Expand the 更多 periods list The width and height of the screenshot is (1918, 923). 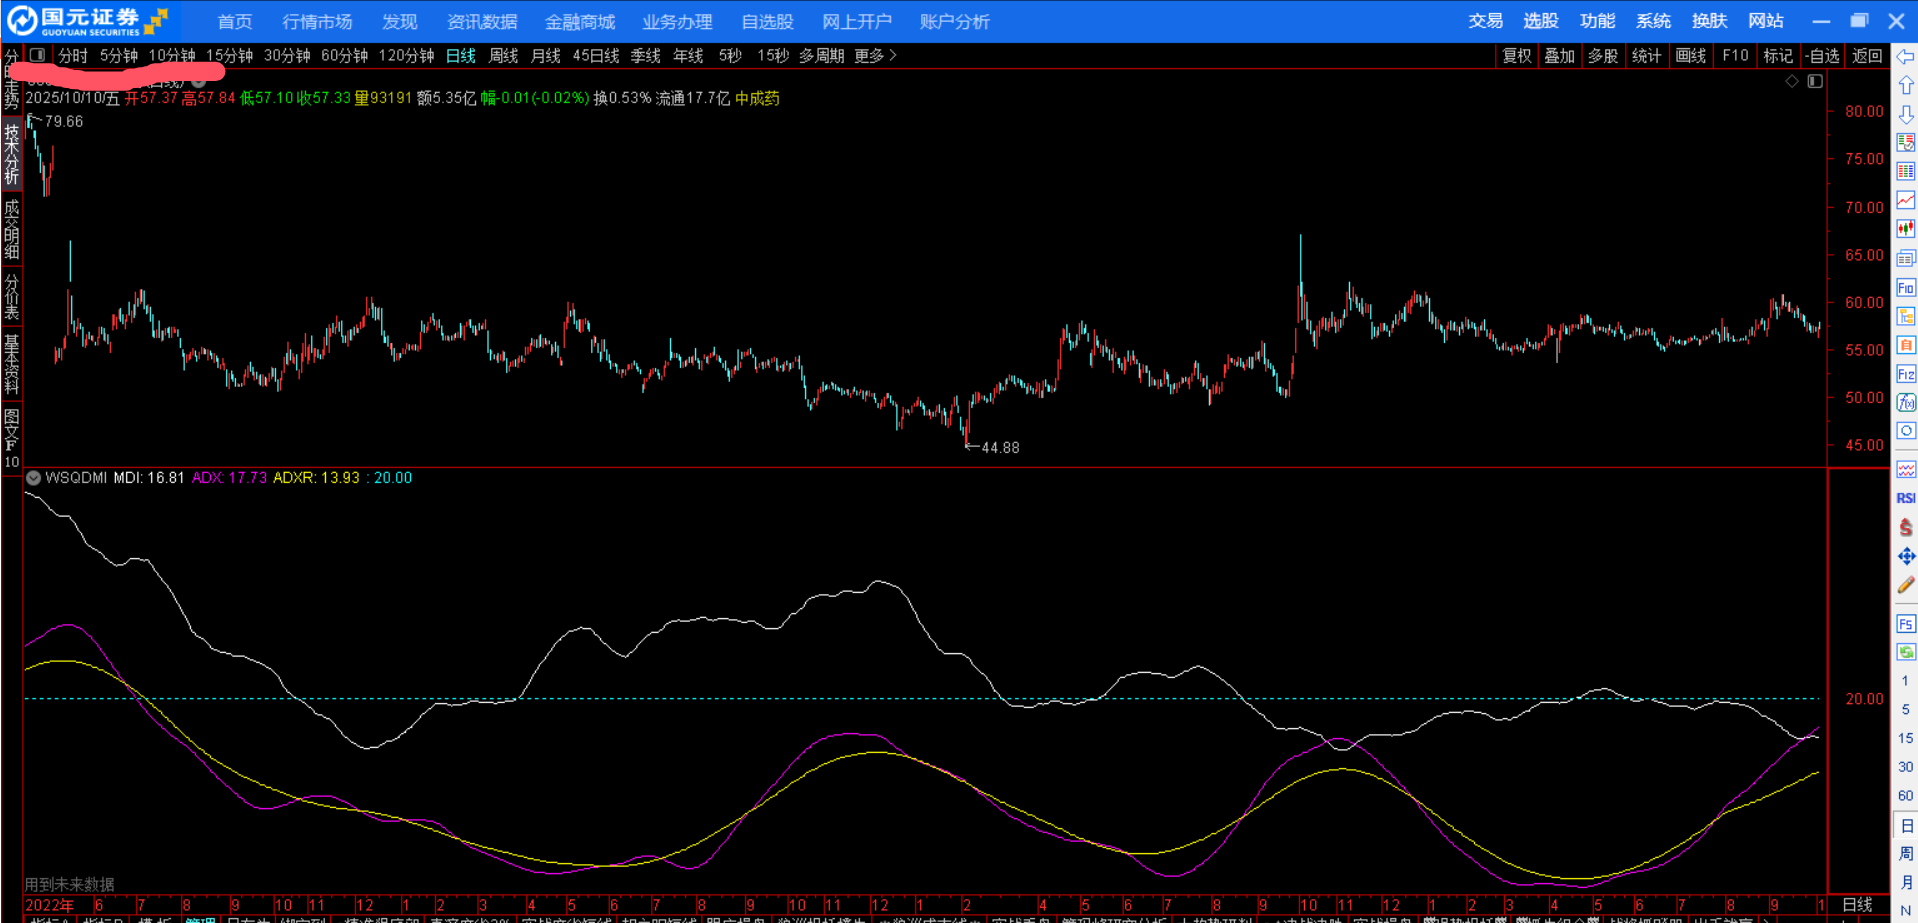click(875, 56)
